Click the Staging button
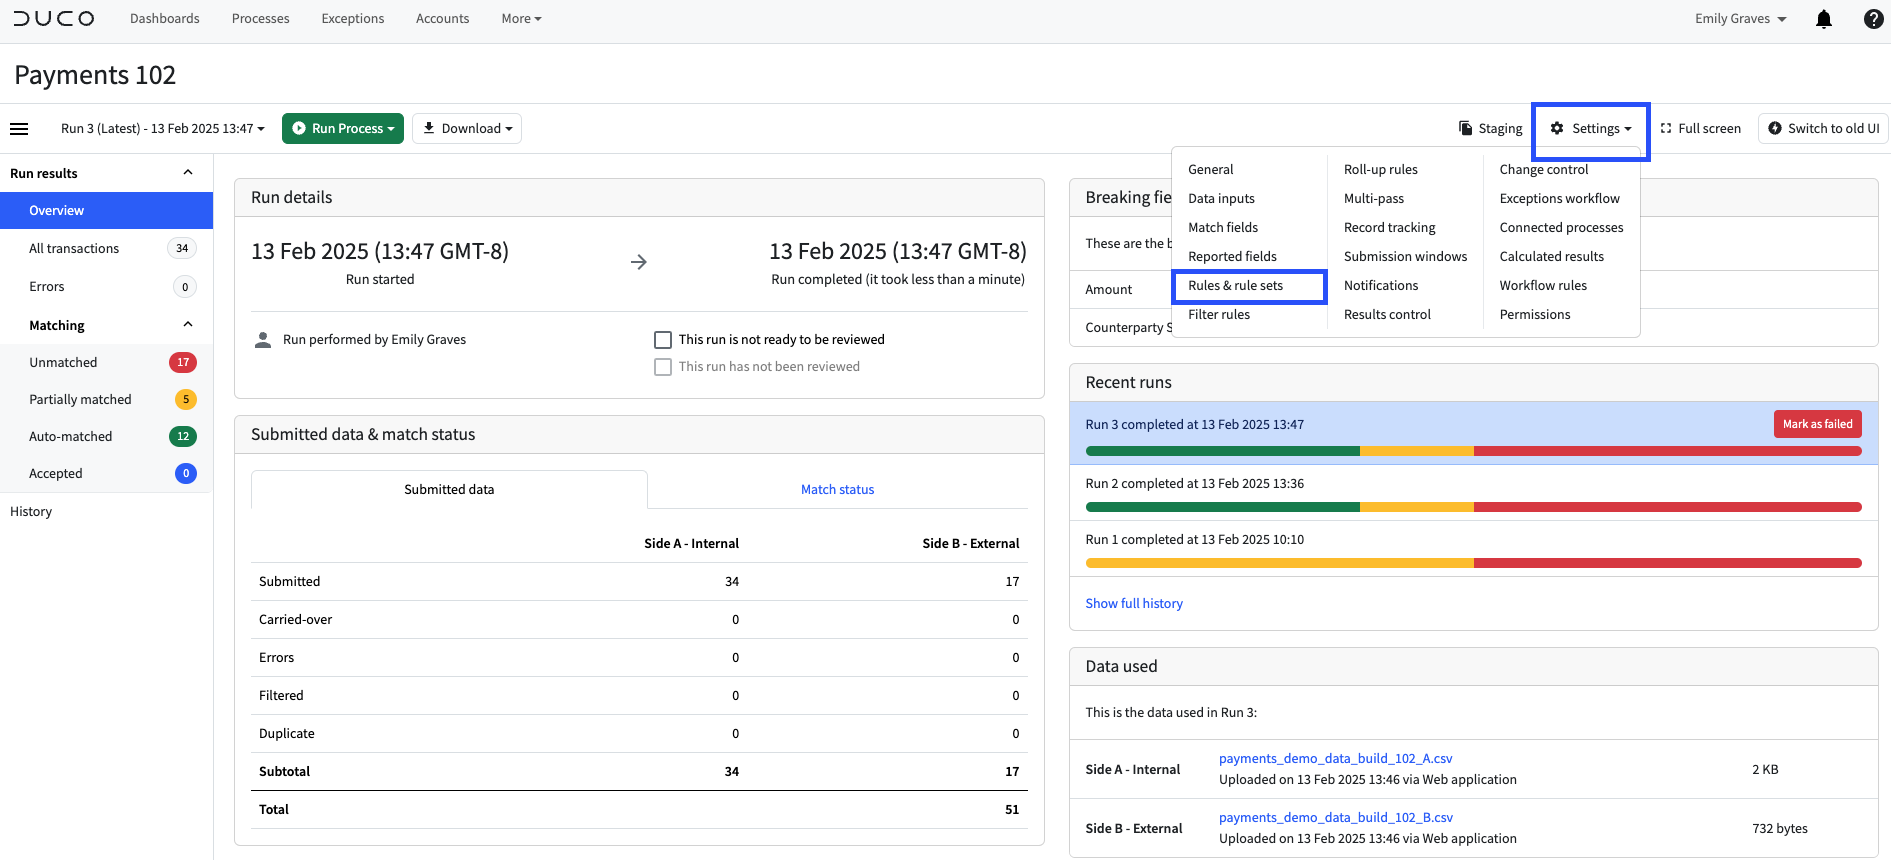The width and height of the screenshot is (1891, 860). coord(1491,128)
